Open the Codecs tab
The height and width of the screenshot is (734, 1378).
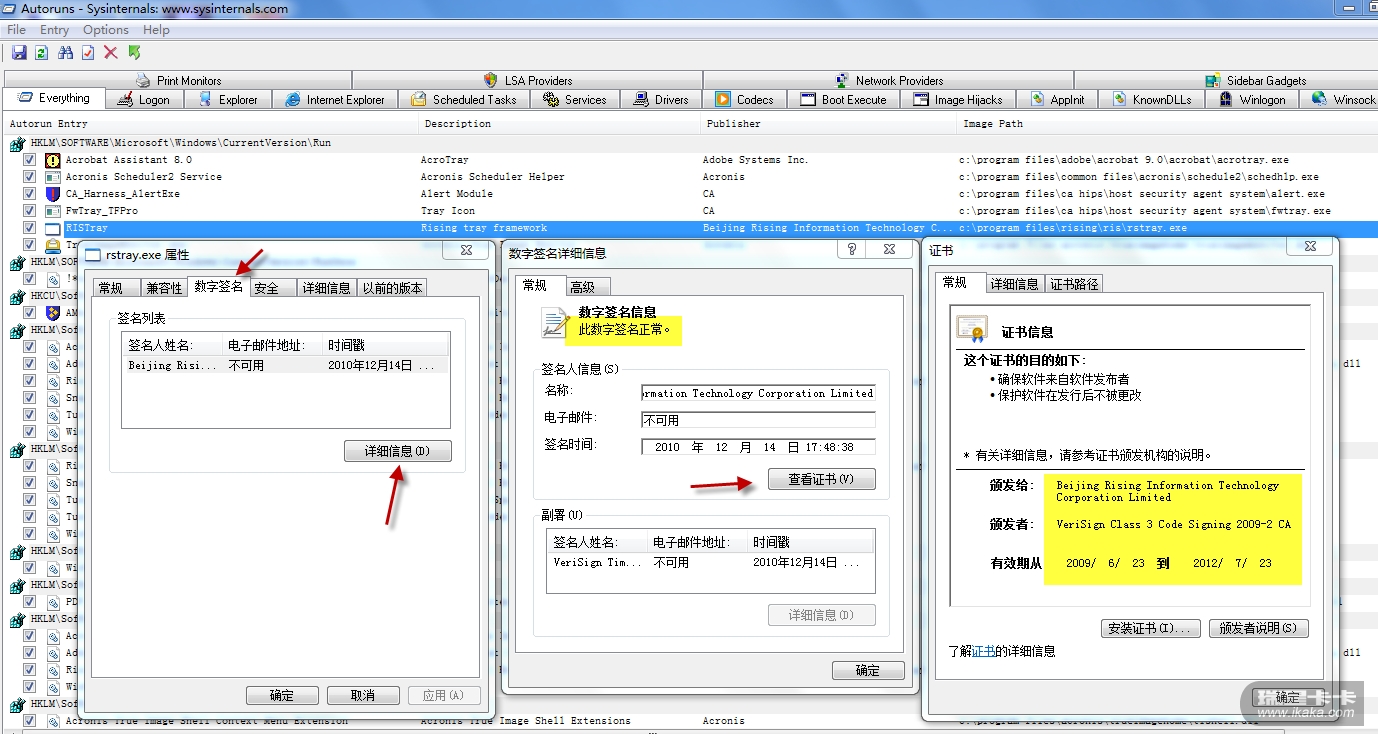pos(745,99)
